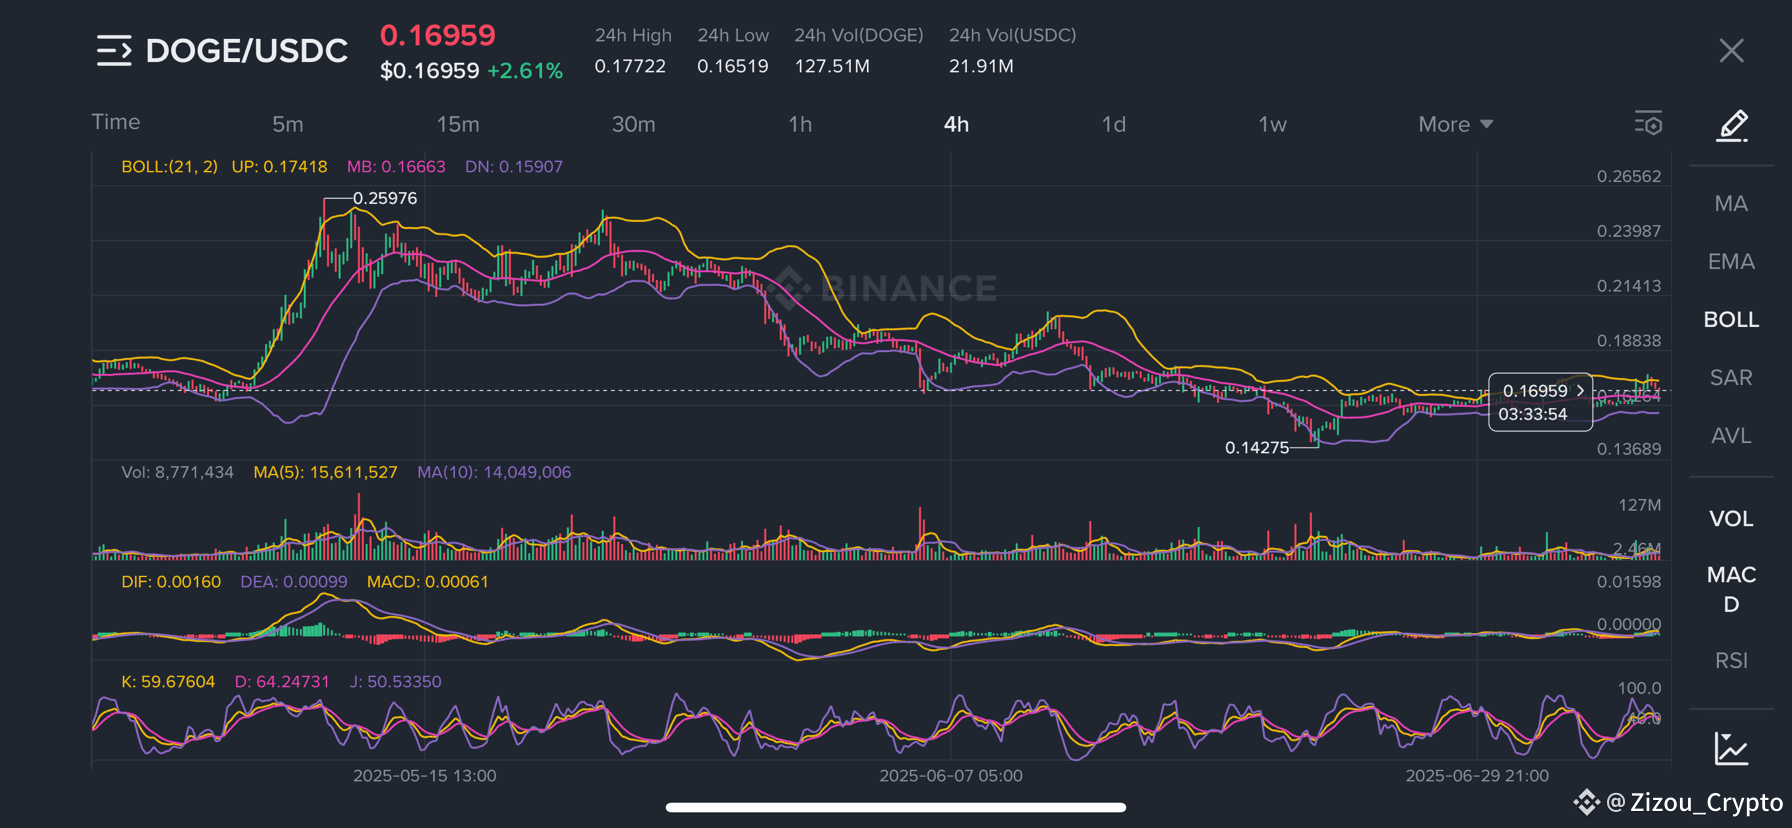Switch to the 1d timeframe
This screenshot has width=1792, height=828.
click(x=1114, y=124)
